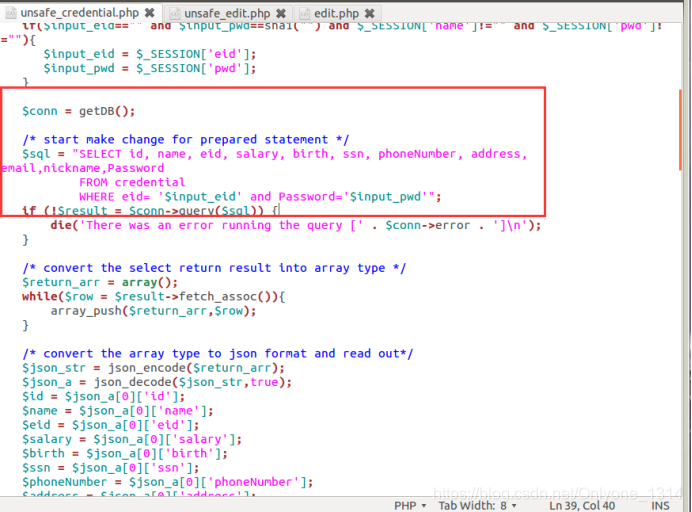The height and width of the screenshot is (512, 692).
Task: Click the $id = $json_a[0]['id'] line
Action: pos(104,396)
